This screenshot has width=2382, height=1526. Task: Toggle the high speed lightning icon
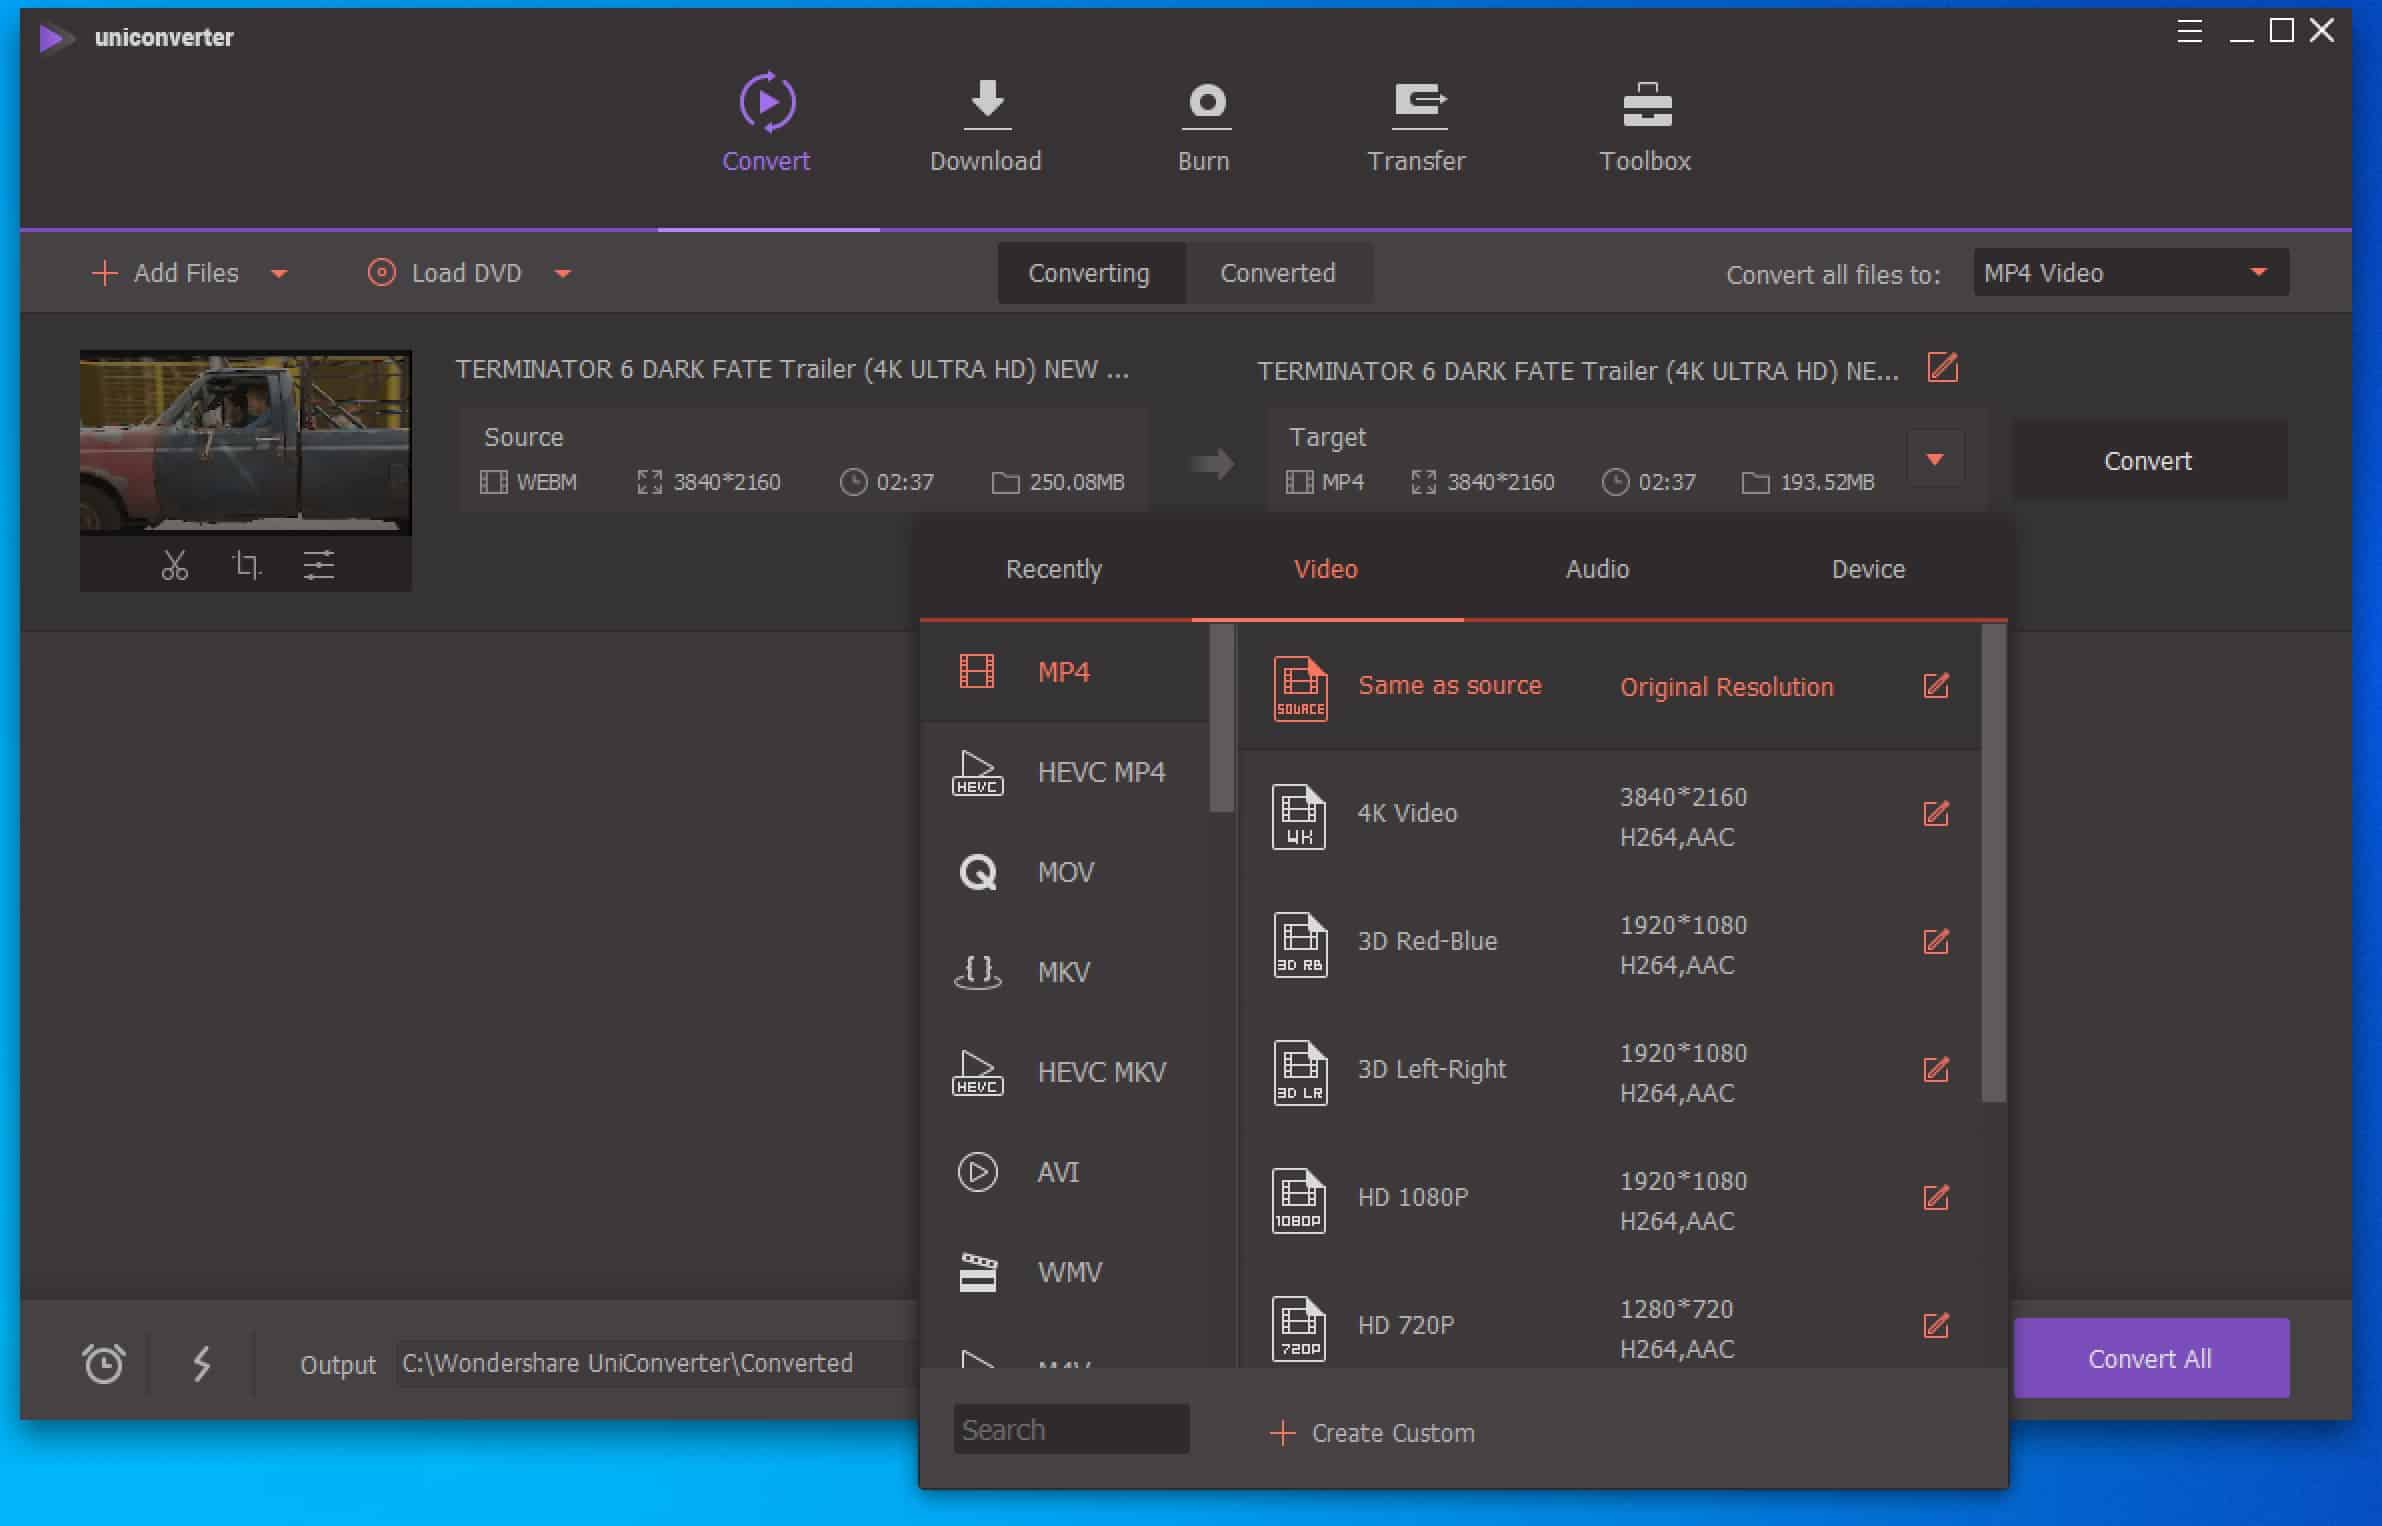202,1363
